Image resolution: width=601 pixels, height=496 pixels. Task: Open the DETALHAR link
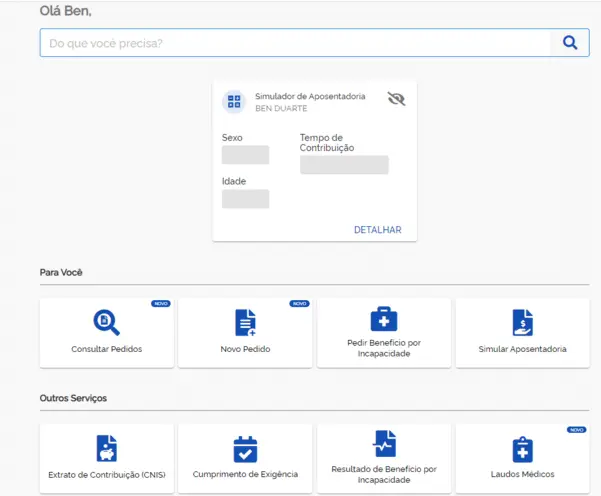coord(378,230)
